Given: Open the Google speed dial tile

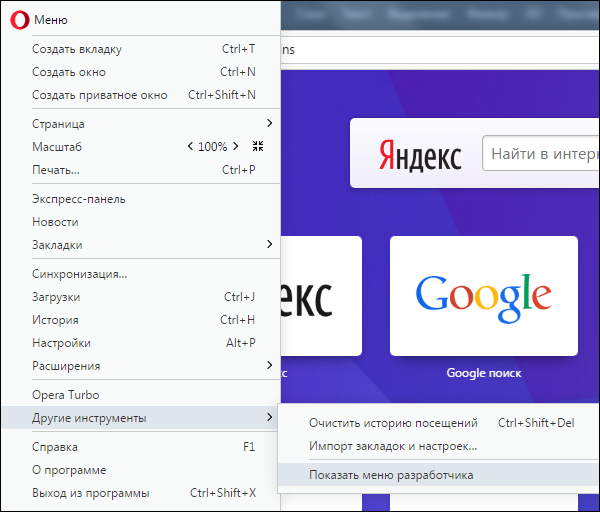Looking at the screenshot, I should [x=484, y=296].
